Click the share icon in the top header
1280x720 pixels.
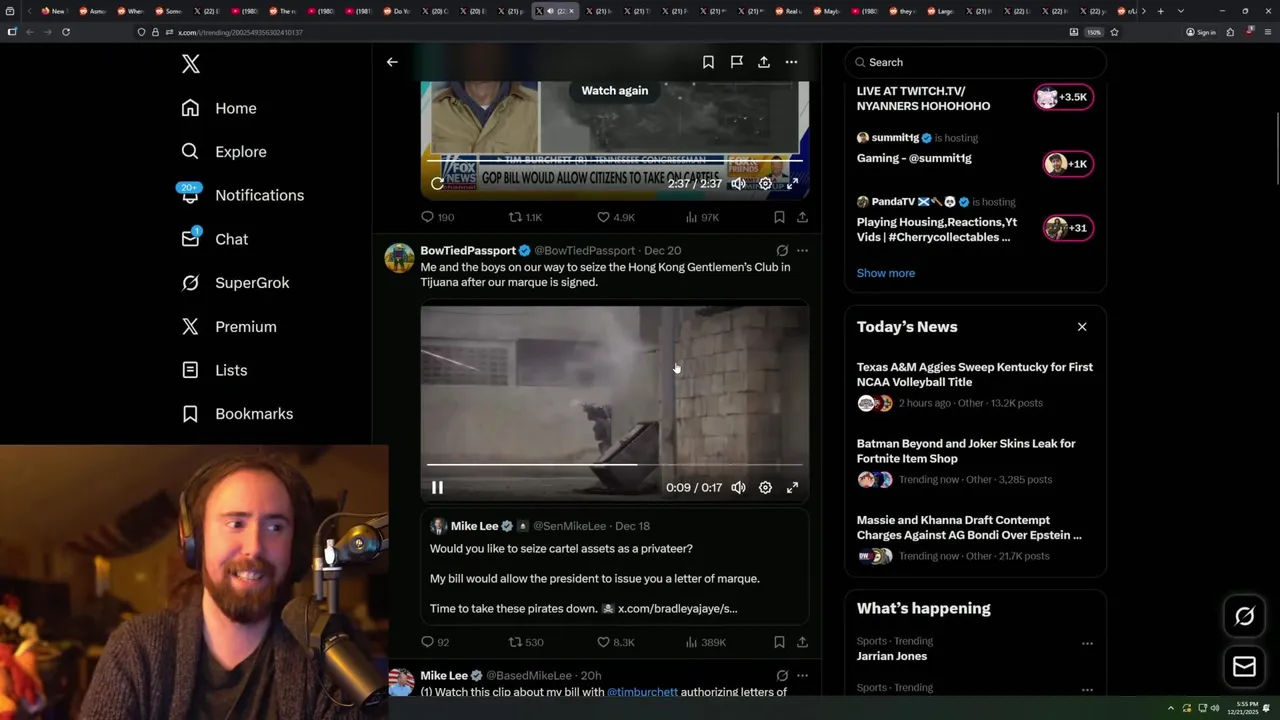coord(764,62)
